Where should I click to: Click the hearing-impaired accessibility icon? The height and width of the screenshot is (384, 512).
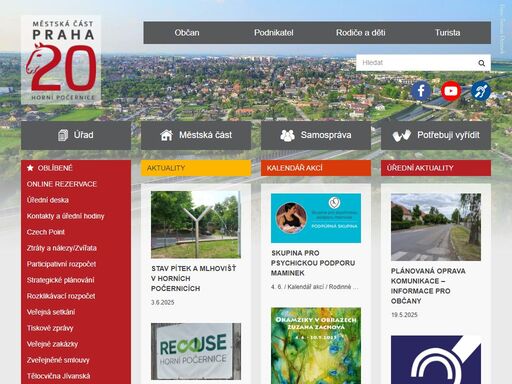481,91
